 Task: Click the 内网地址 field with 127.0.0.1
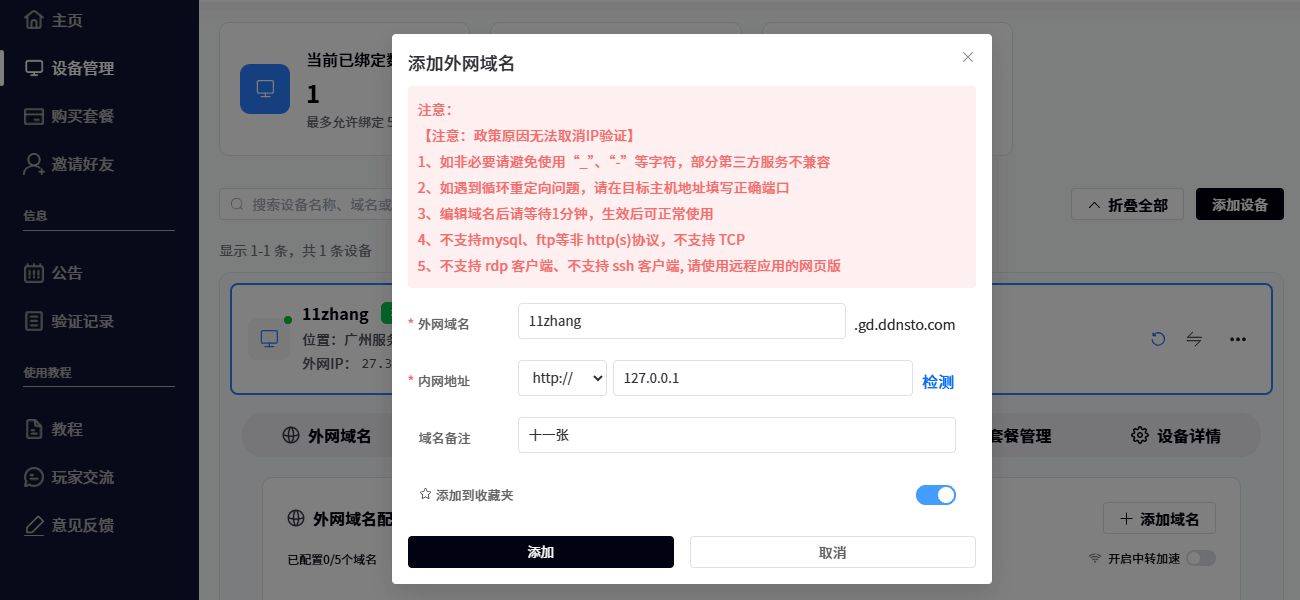(x=762, y=378)
